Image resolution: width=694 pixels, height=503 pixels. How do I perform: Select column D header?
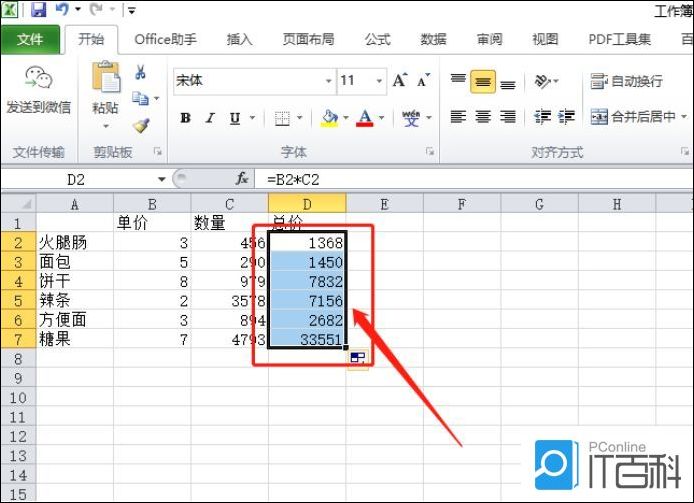coord(307,204)
